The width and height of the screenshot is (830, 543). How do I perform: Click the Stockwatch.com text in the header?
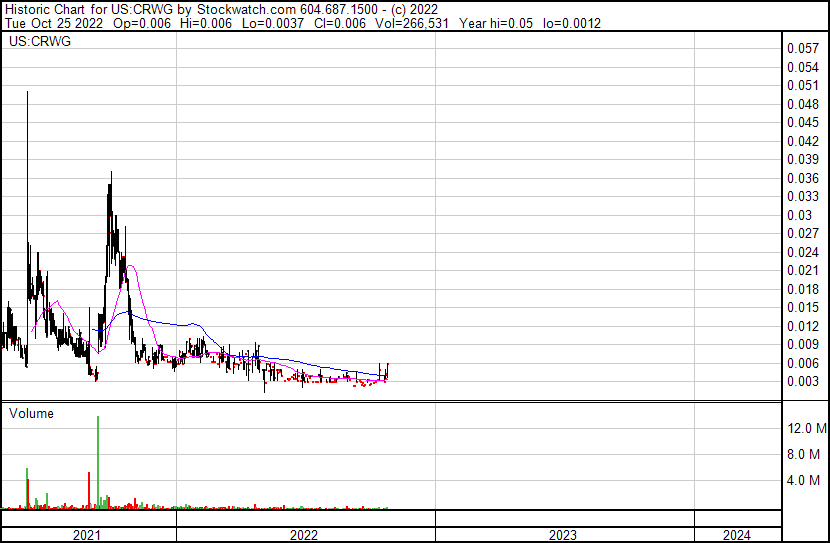[243, 9]
